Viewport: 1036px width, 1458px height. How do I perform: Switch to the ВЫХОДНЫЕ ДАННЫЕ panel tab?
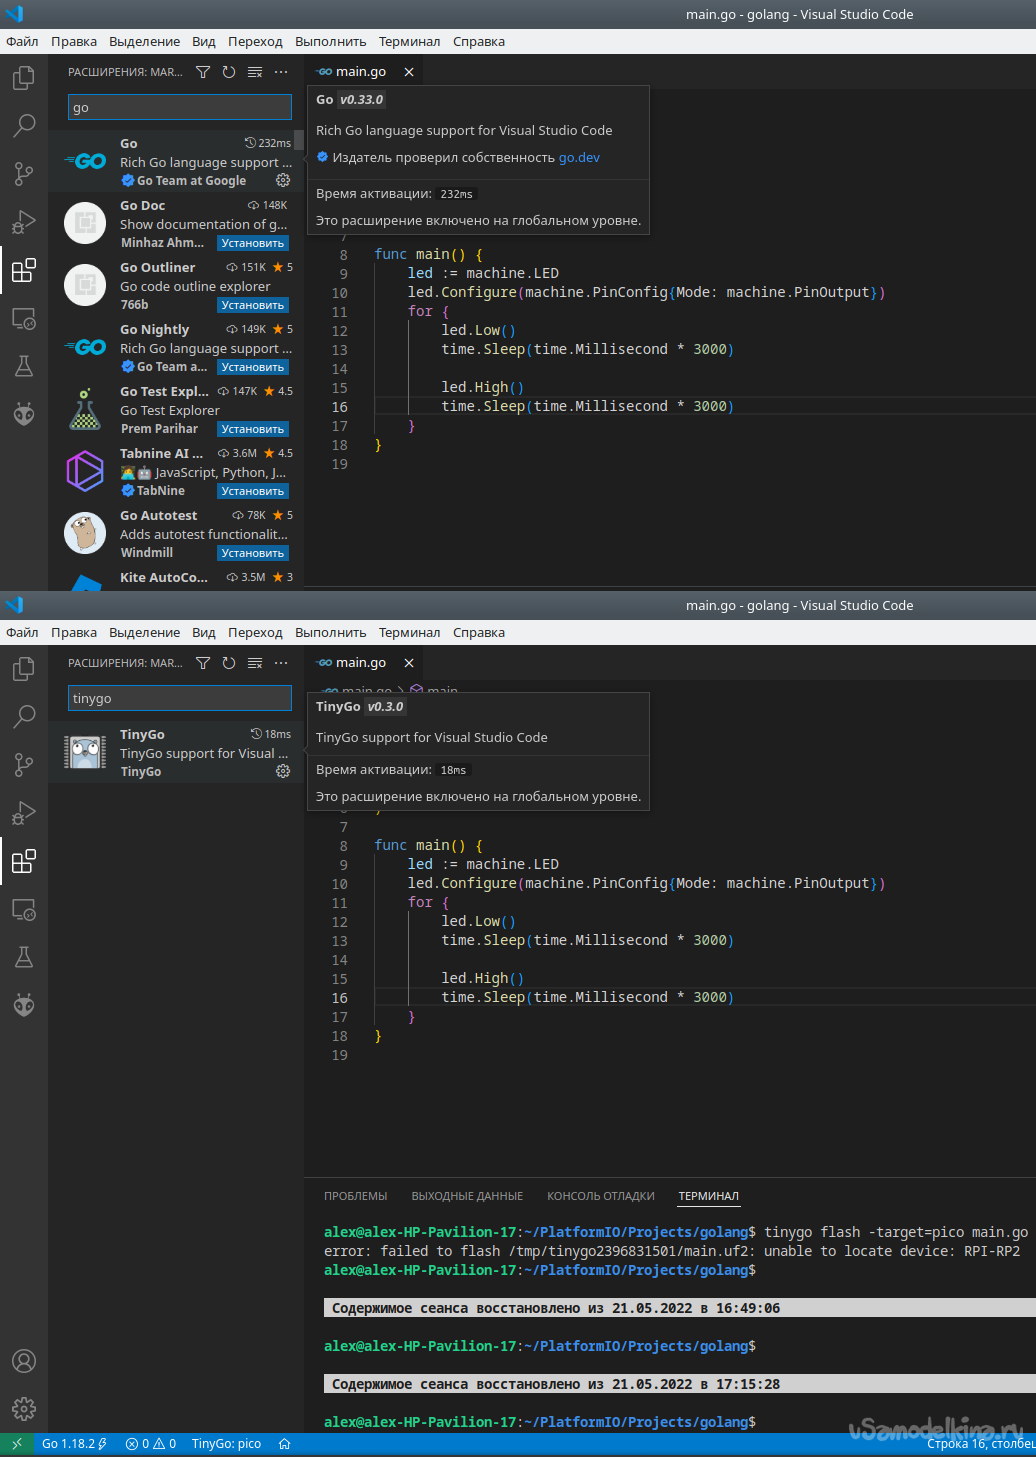(467, 1196)
